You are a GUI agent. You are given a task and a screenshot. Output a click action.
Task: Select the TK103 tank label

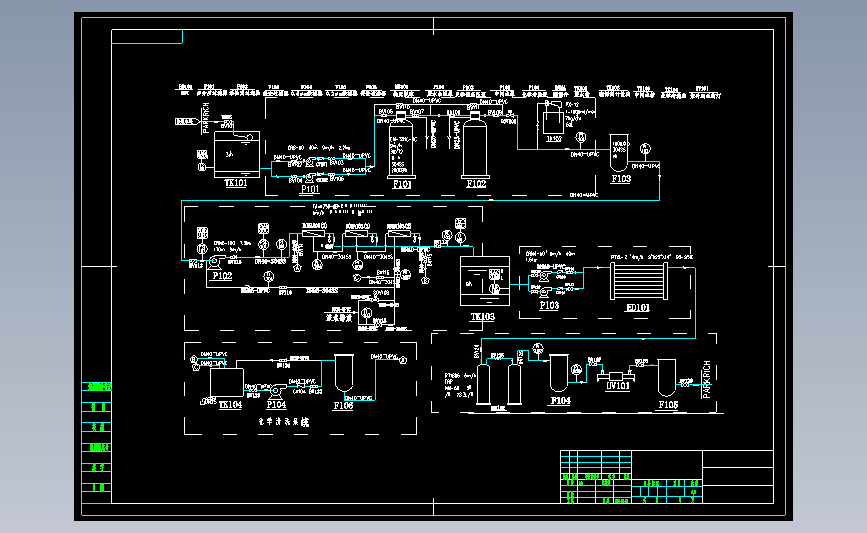click(483, 317)
